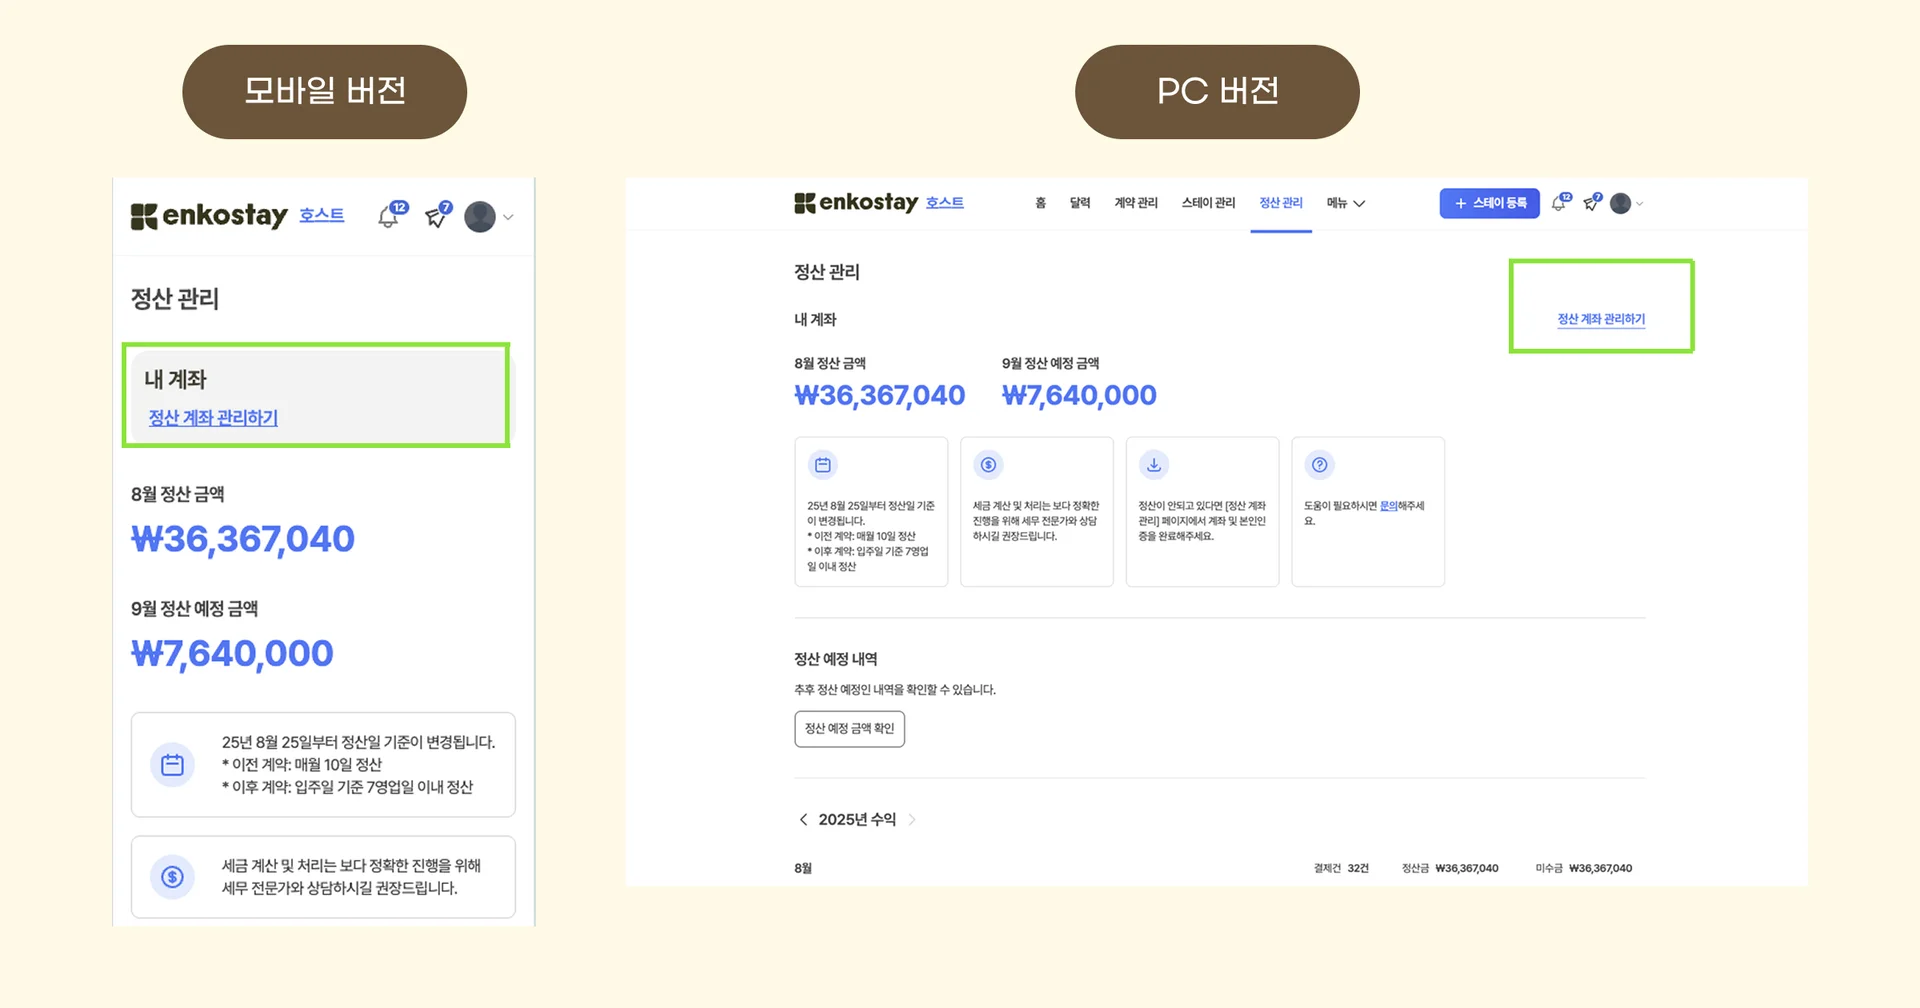Open 정산 계좌 관리하기 link in mobile version
The width and height of the screenshot is (1920, 1008).
213,418
